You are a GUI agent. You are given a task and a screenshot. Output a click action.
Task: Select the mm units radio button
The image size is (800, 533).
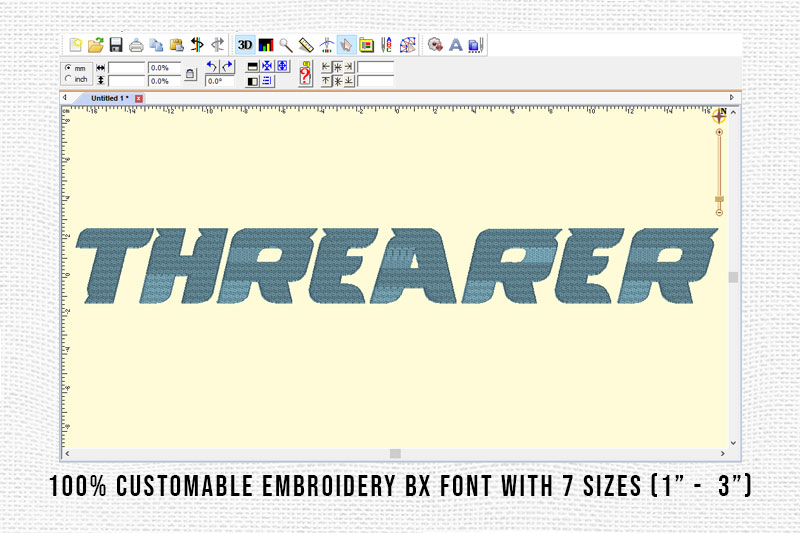68,67
